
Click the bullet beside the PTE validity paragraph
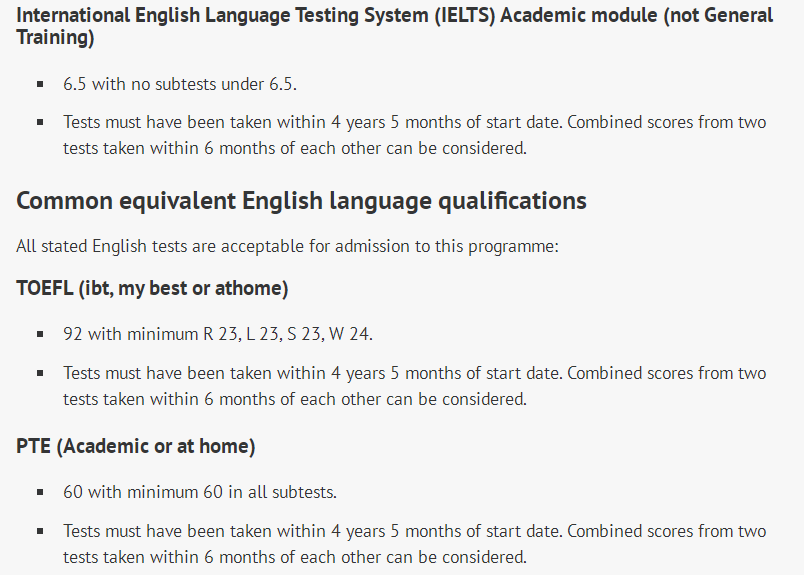pos(41,531)
